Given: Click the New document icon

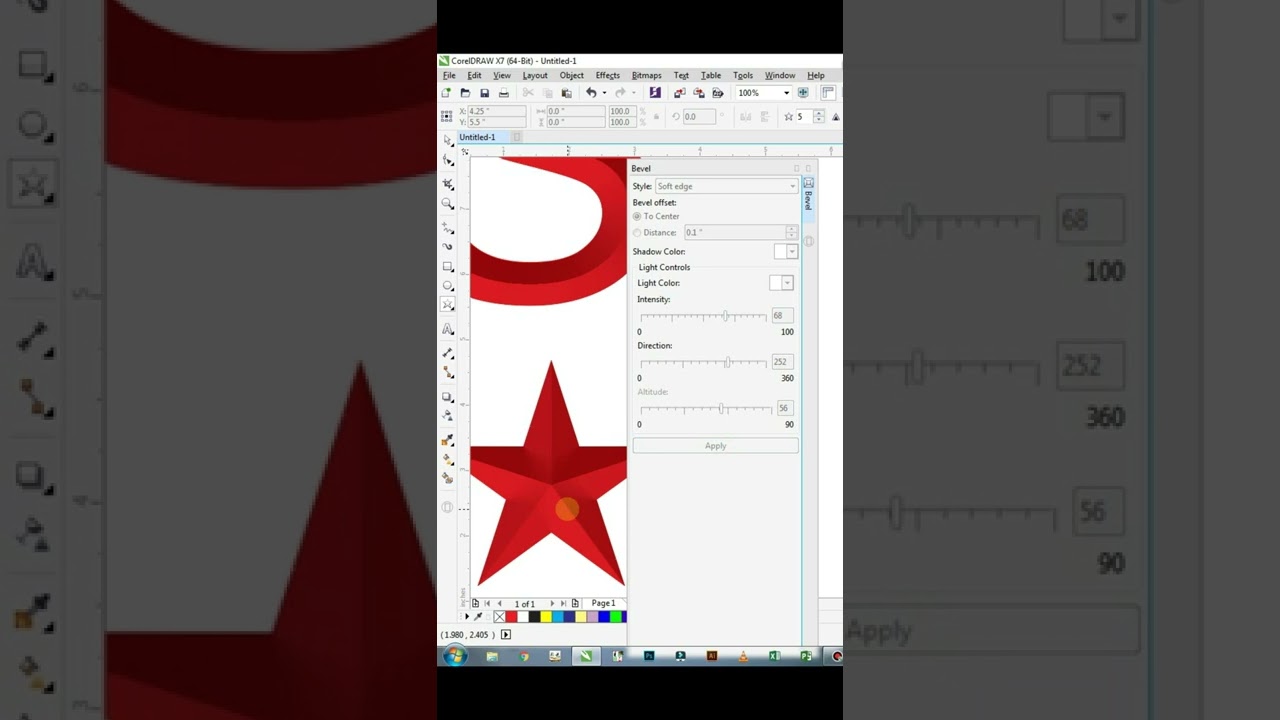Looking at the screenshot, I should [x=446, y=93].
